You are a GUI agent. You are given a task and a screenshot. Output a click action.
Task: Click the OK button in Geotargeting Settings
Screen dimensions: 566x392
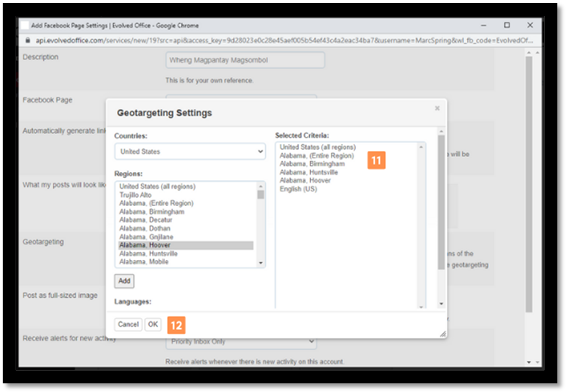[153, 324]
